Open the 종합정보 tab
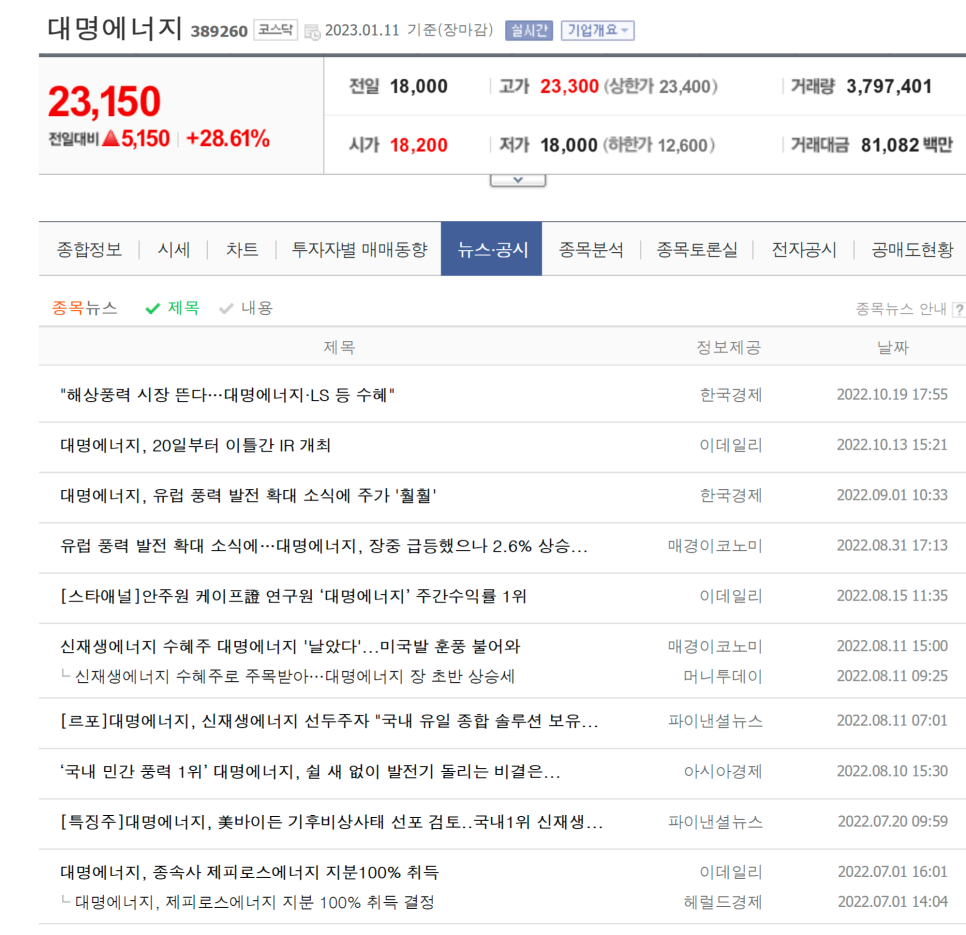Viewport: 966px width, 935px height. [x=89, y=249]
